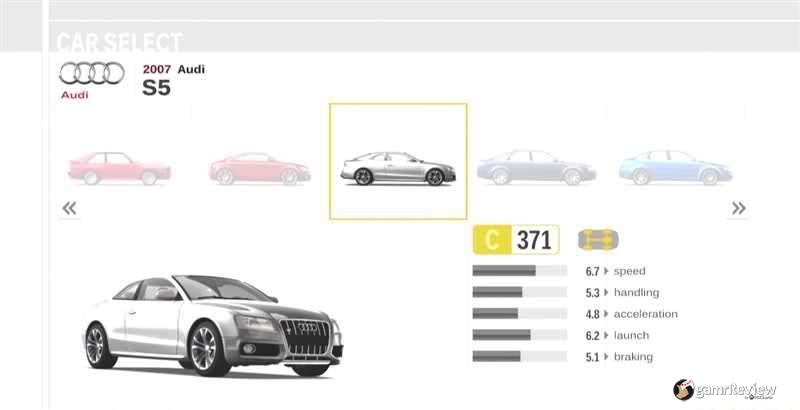Select the grey sedan car thumbnail

tap(536, 167)
